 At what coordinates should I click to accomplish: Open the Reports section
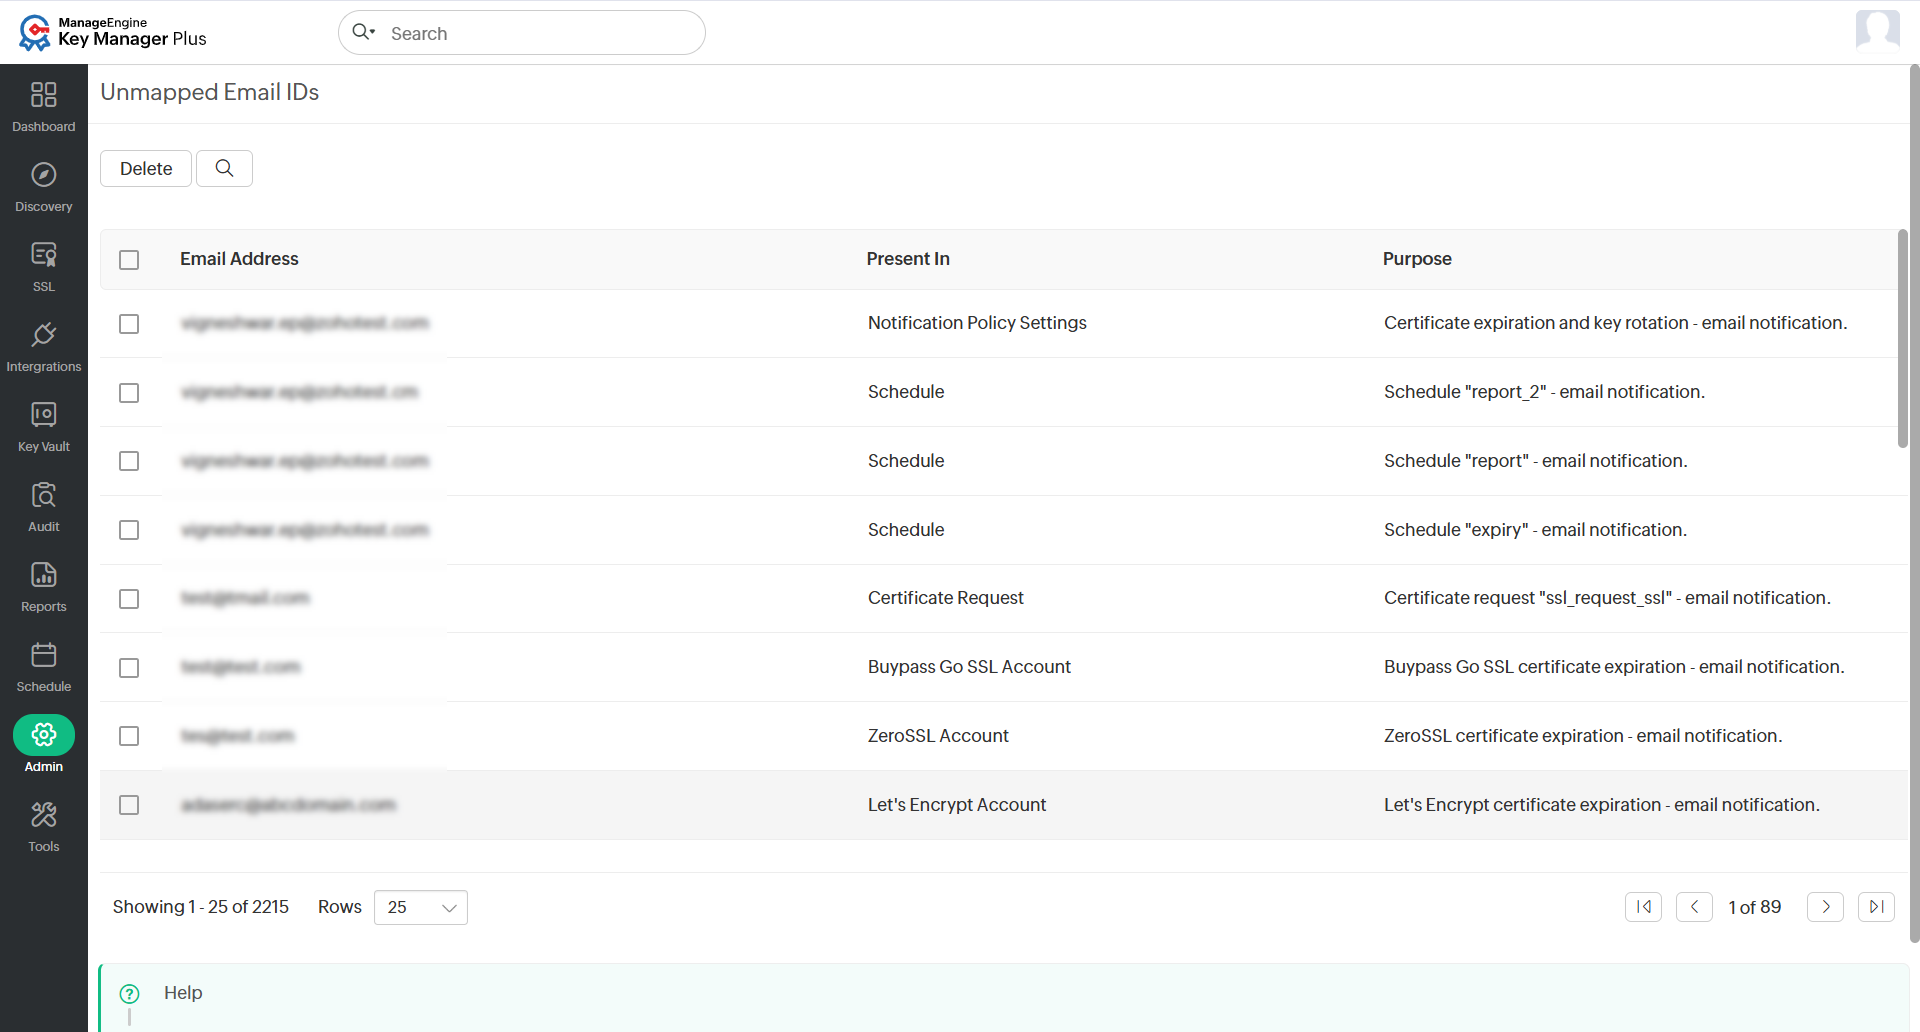click(44, 587)
